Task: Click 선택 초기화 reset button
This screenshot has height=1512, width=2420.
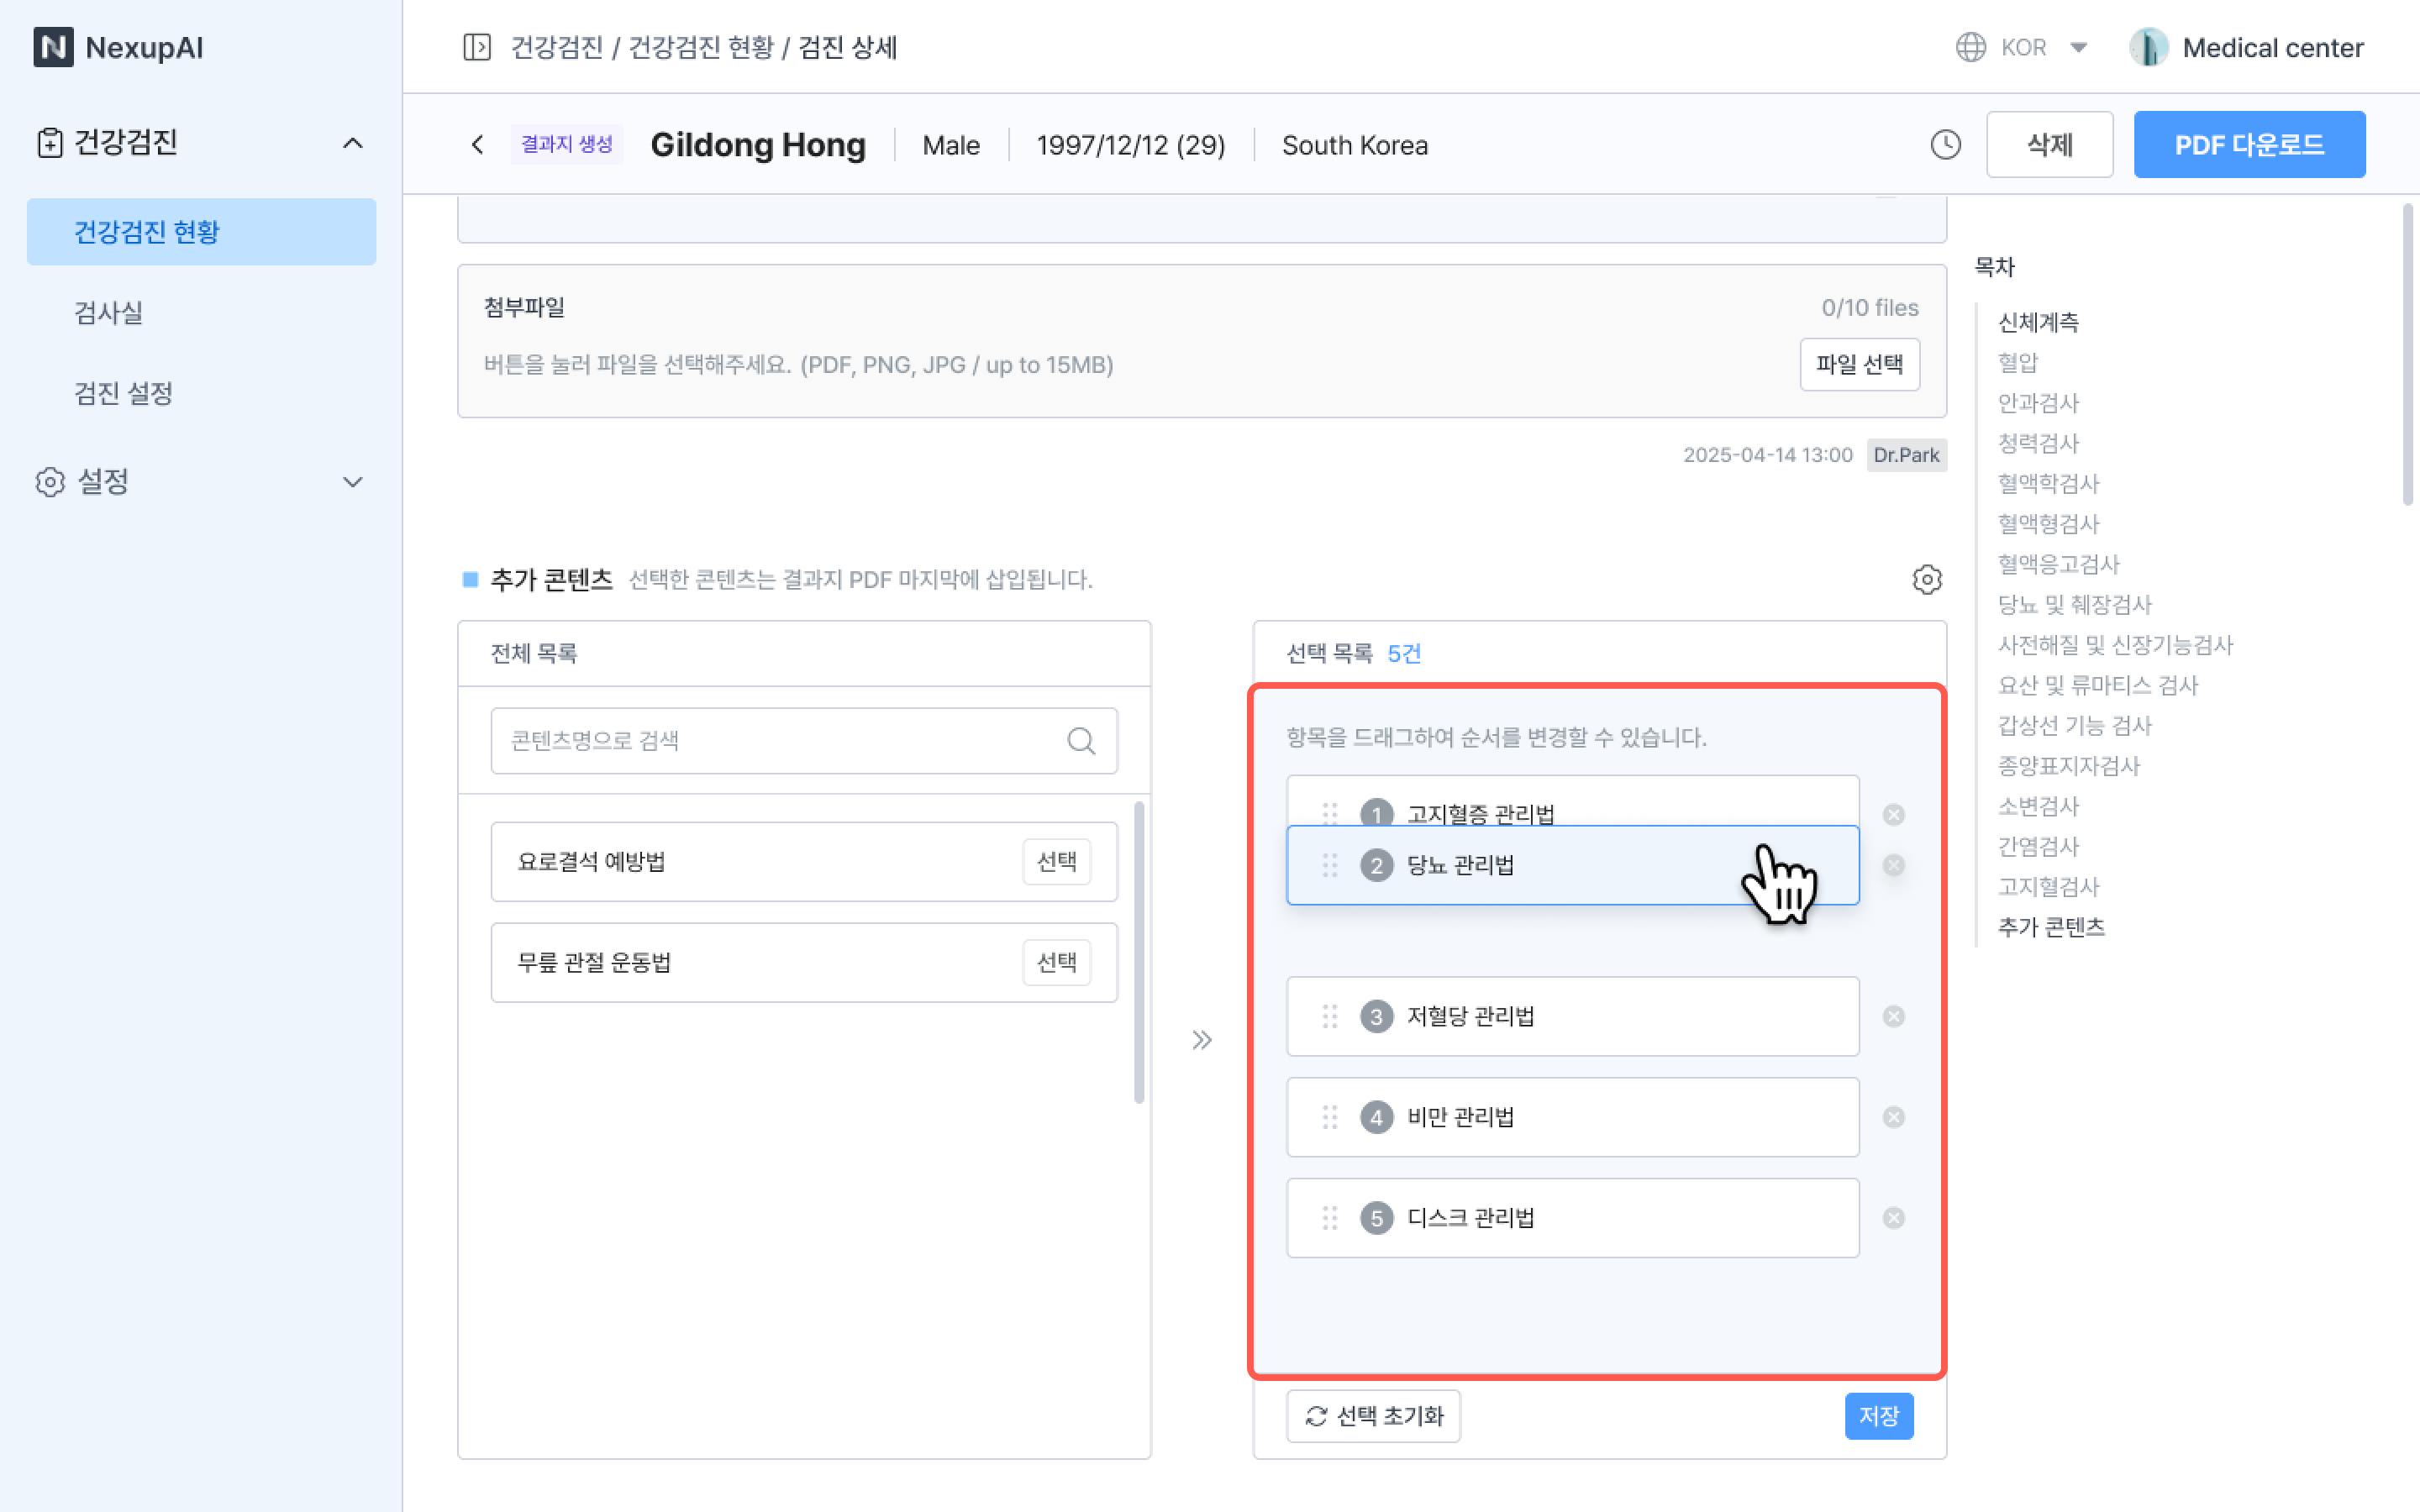Action: (1373, 1416)
